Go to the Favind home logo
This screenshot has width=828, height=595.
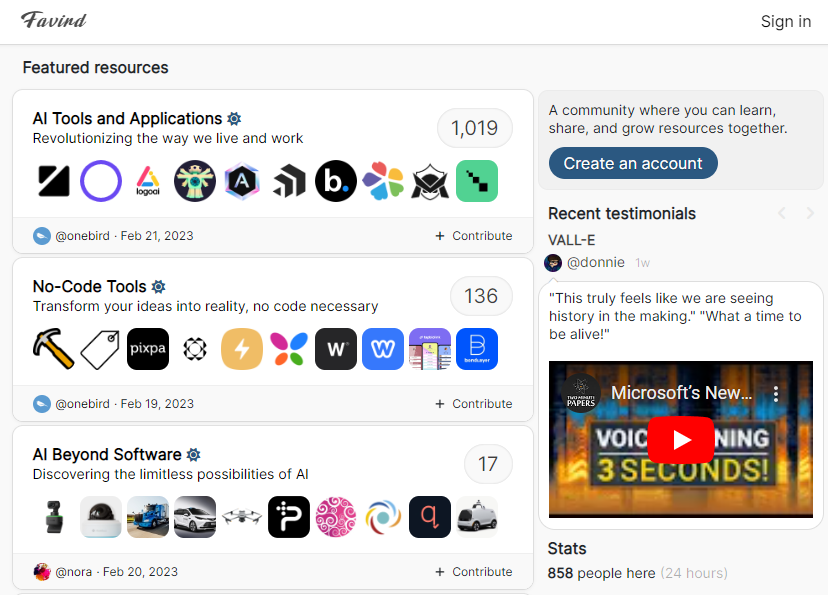pyautogui.click(x=53, y=20)
